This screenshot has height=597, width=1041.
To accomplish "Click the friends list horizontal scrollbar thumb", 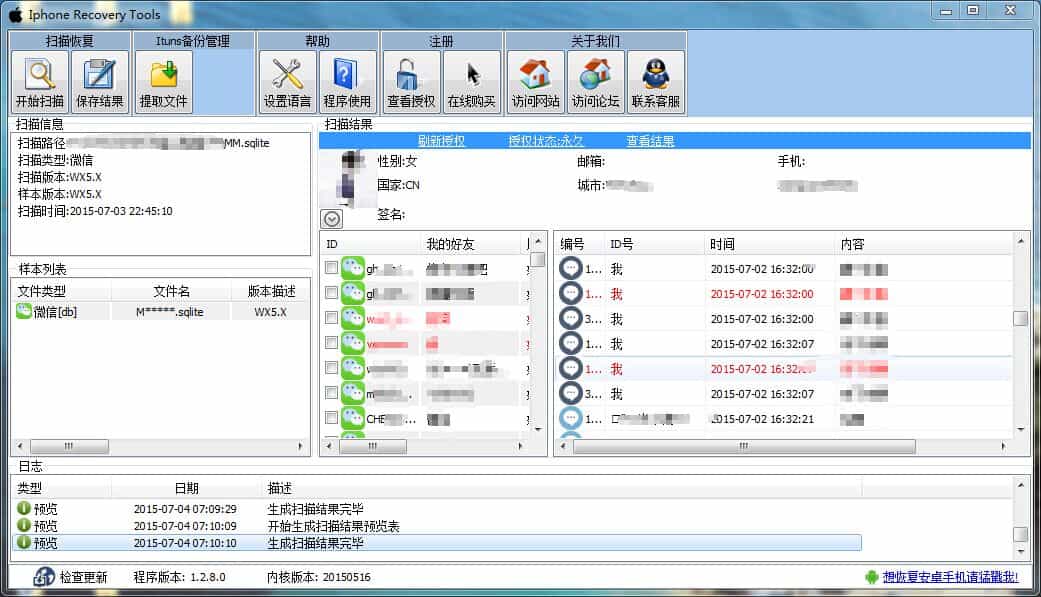I will [373, 446].
